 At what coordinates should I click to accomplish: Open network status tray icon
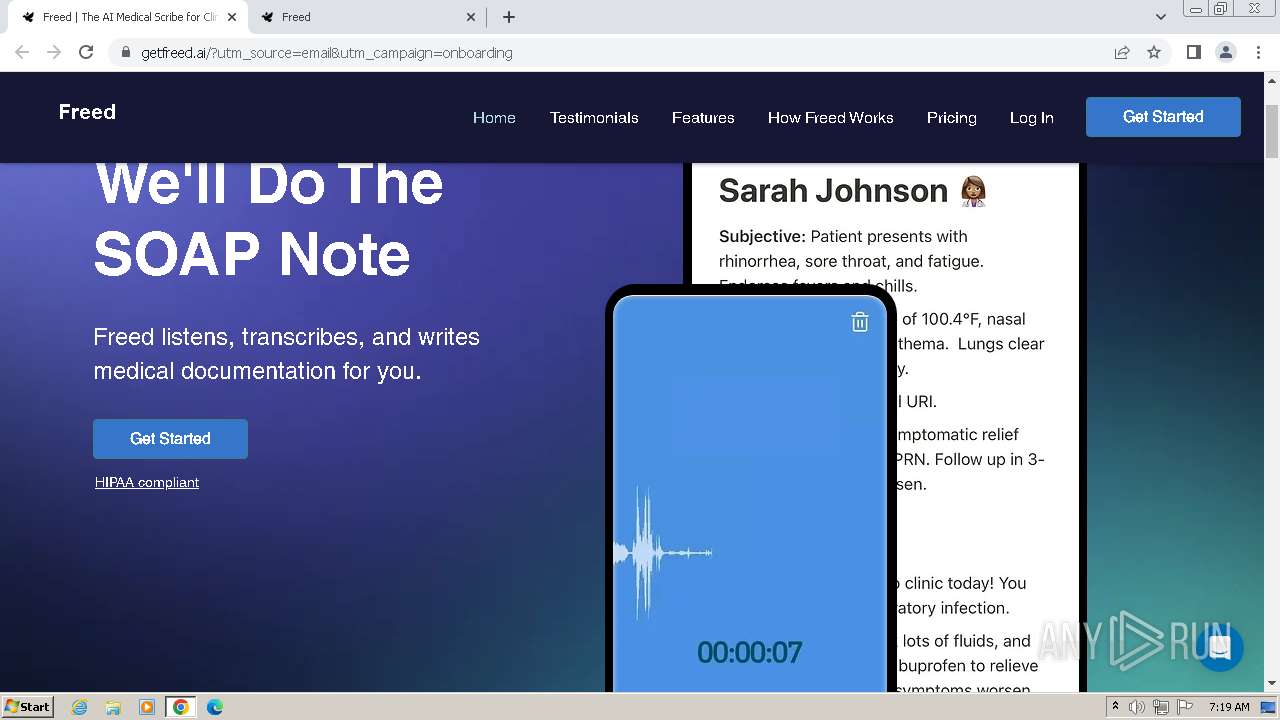[x=1161, y=707]
